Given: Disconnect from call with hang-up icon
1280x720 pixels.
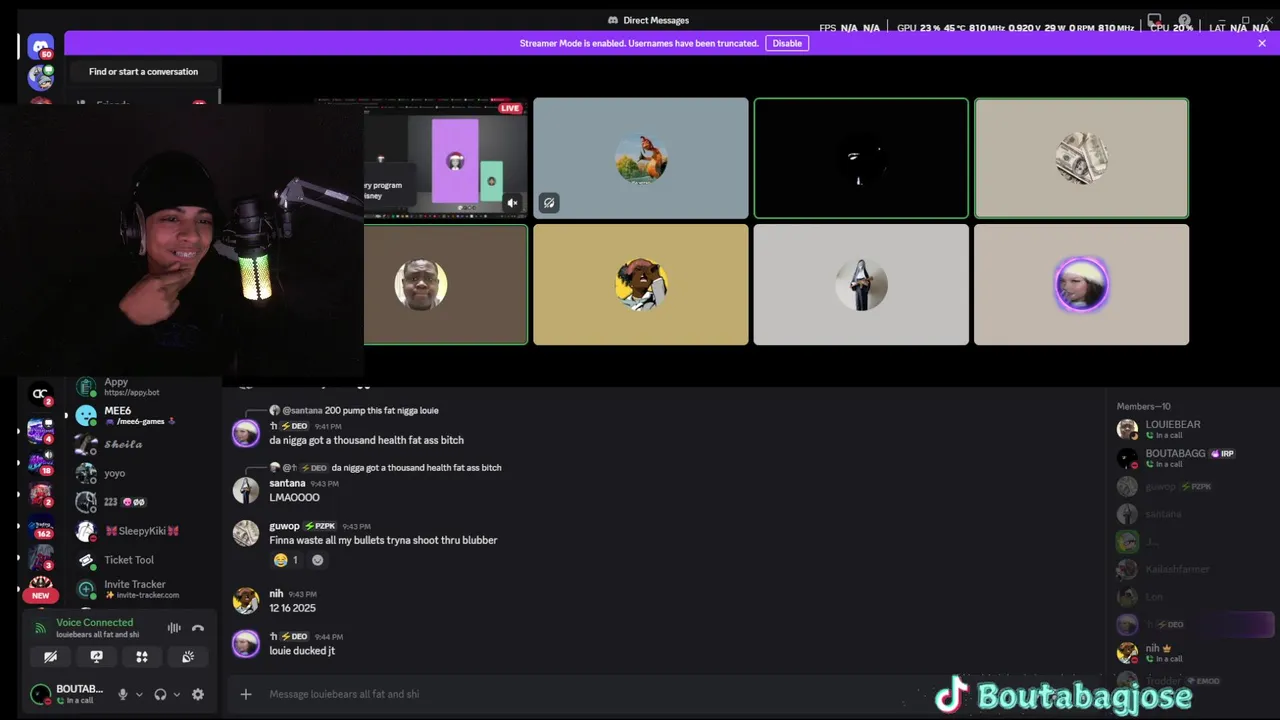Looking at the screenshot, I should 198,628.
